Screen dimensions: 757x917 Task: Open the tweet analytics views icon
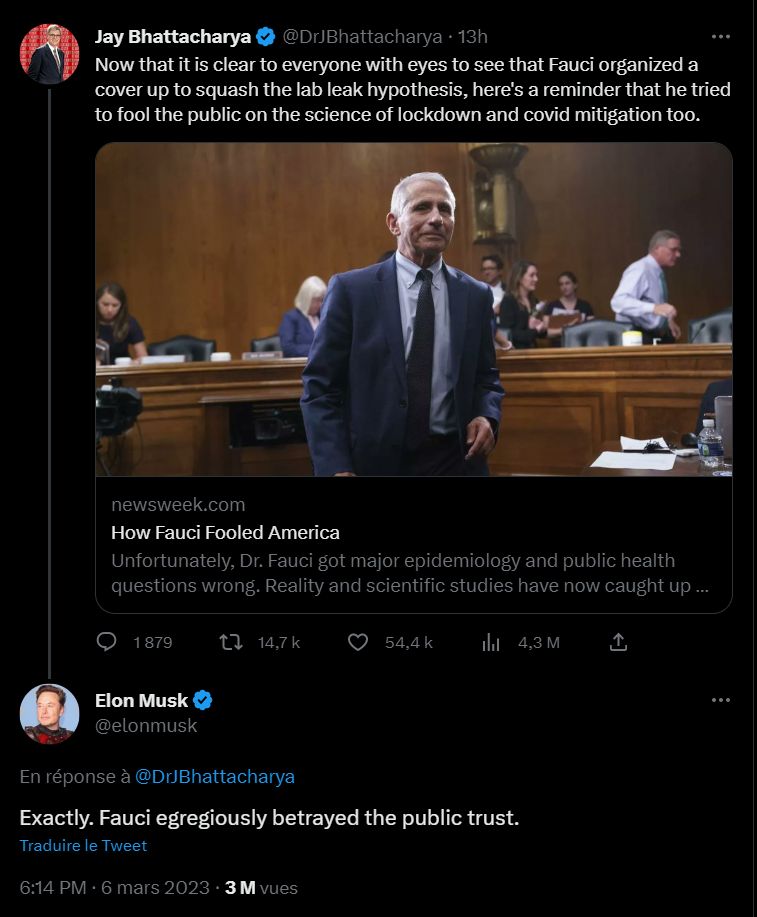coord(491,642)
